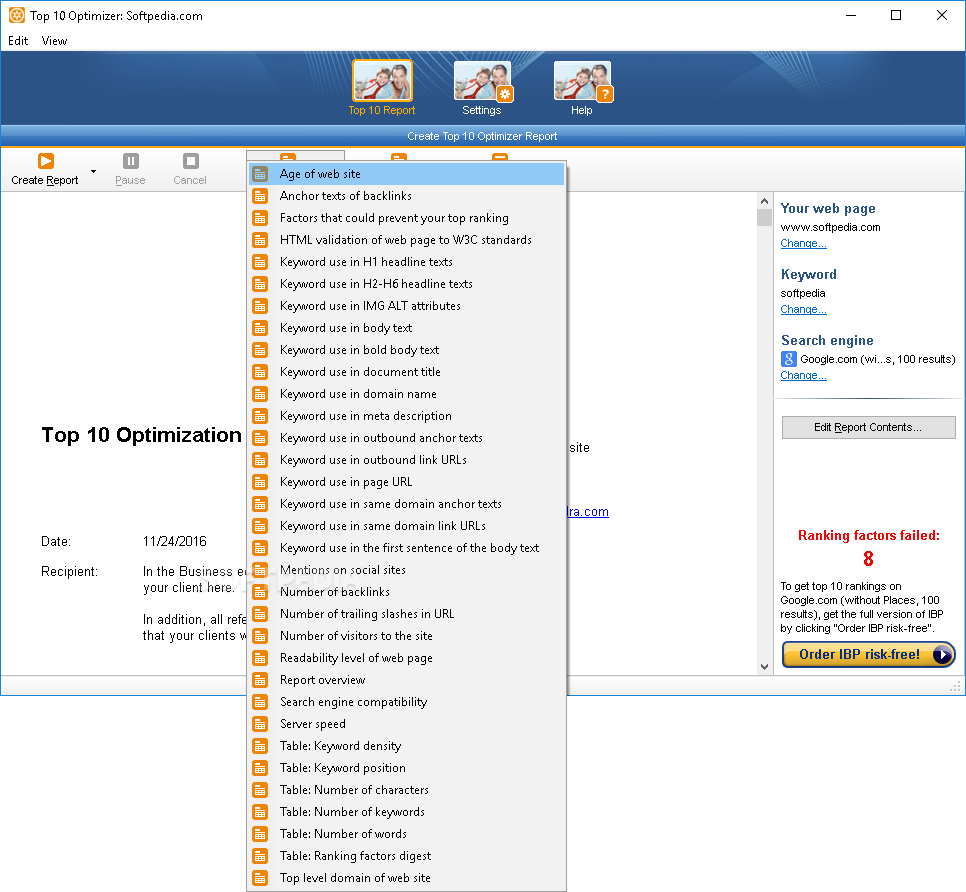Viewport: 966px width, 892px height.
Task: Select Table: Ranking factors digest
Action: coord(407,856)
